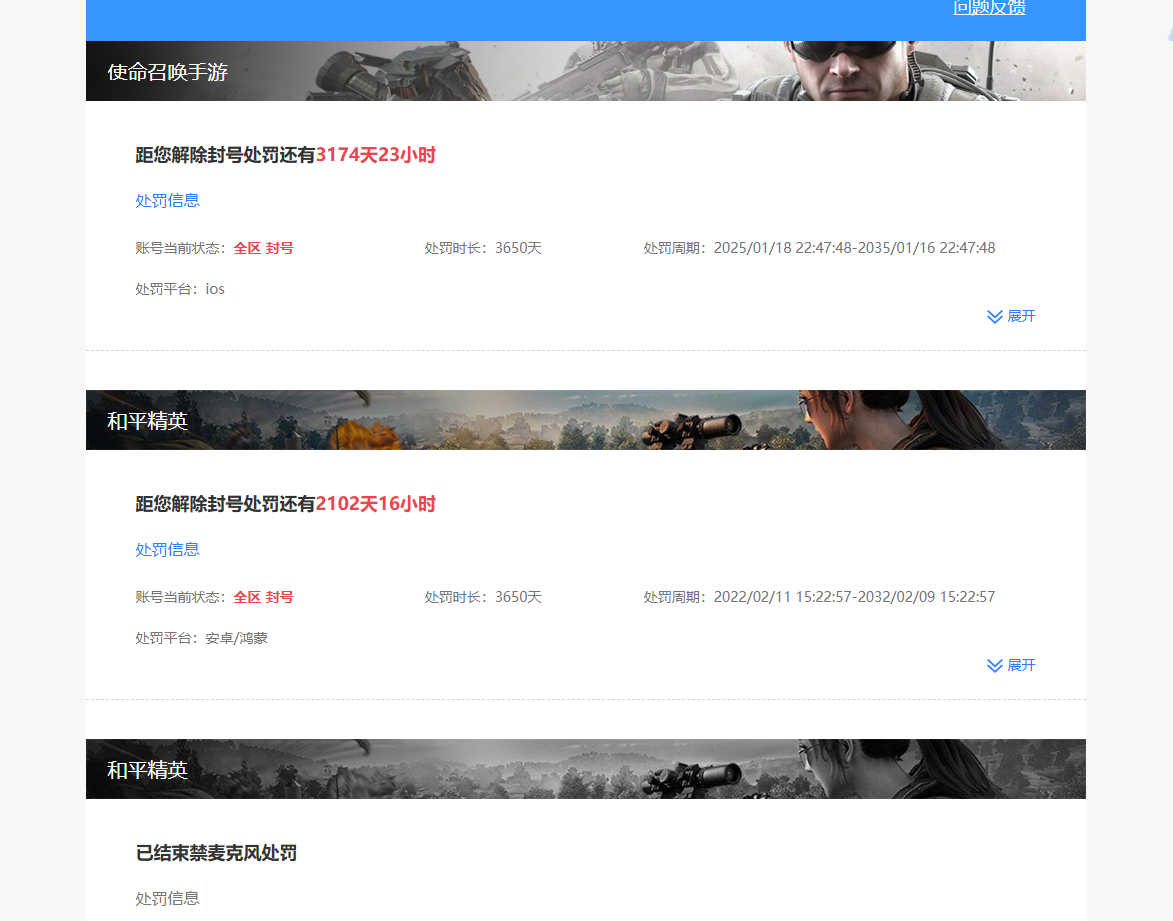Click 处罚平台: ios text
Viewport: 1173px width, 921px height.
(180, 290)
